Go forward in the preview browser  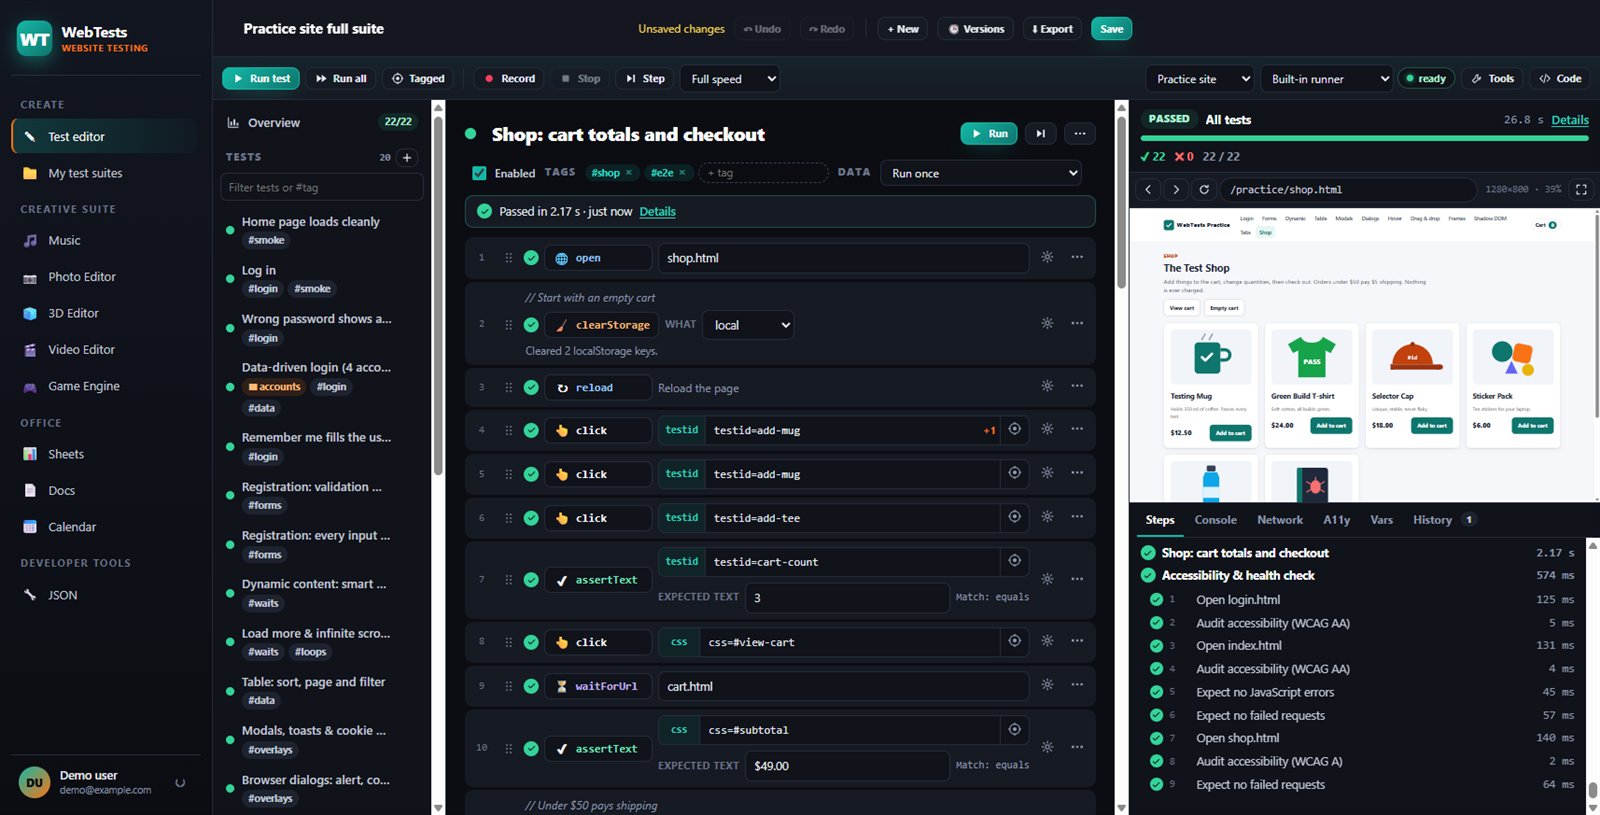click(1176, 189)
